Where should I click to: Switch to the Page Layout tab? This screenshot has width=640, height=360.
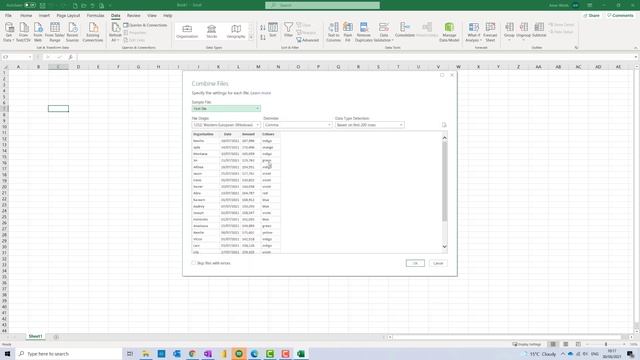coord(68,16)
